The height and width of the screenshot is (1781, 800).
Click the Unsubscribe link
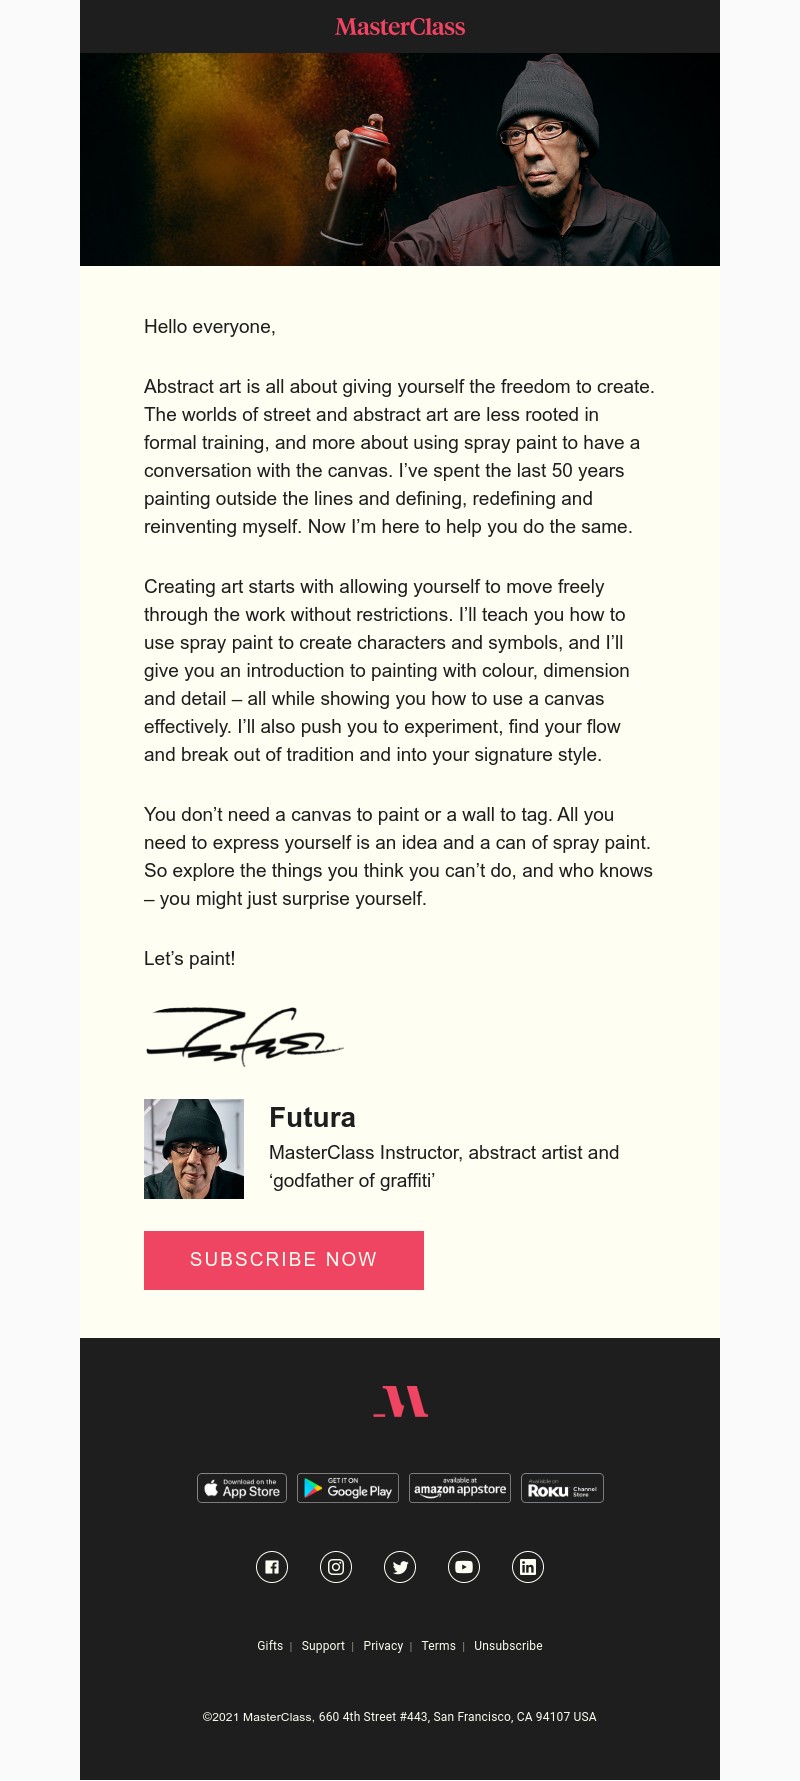508,1646
